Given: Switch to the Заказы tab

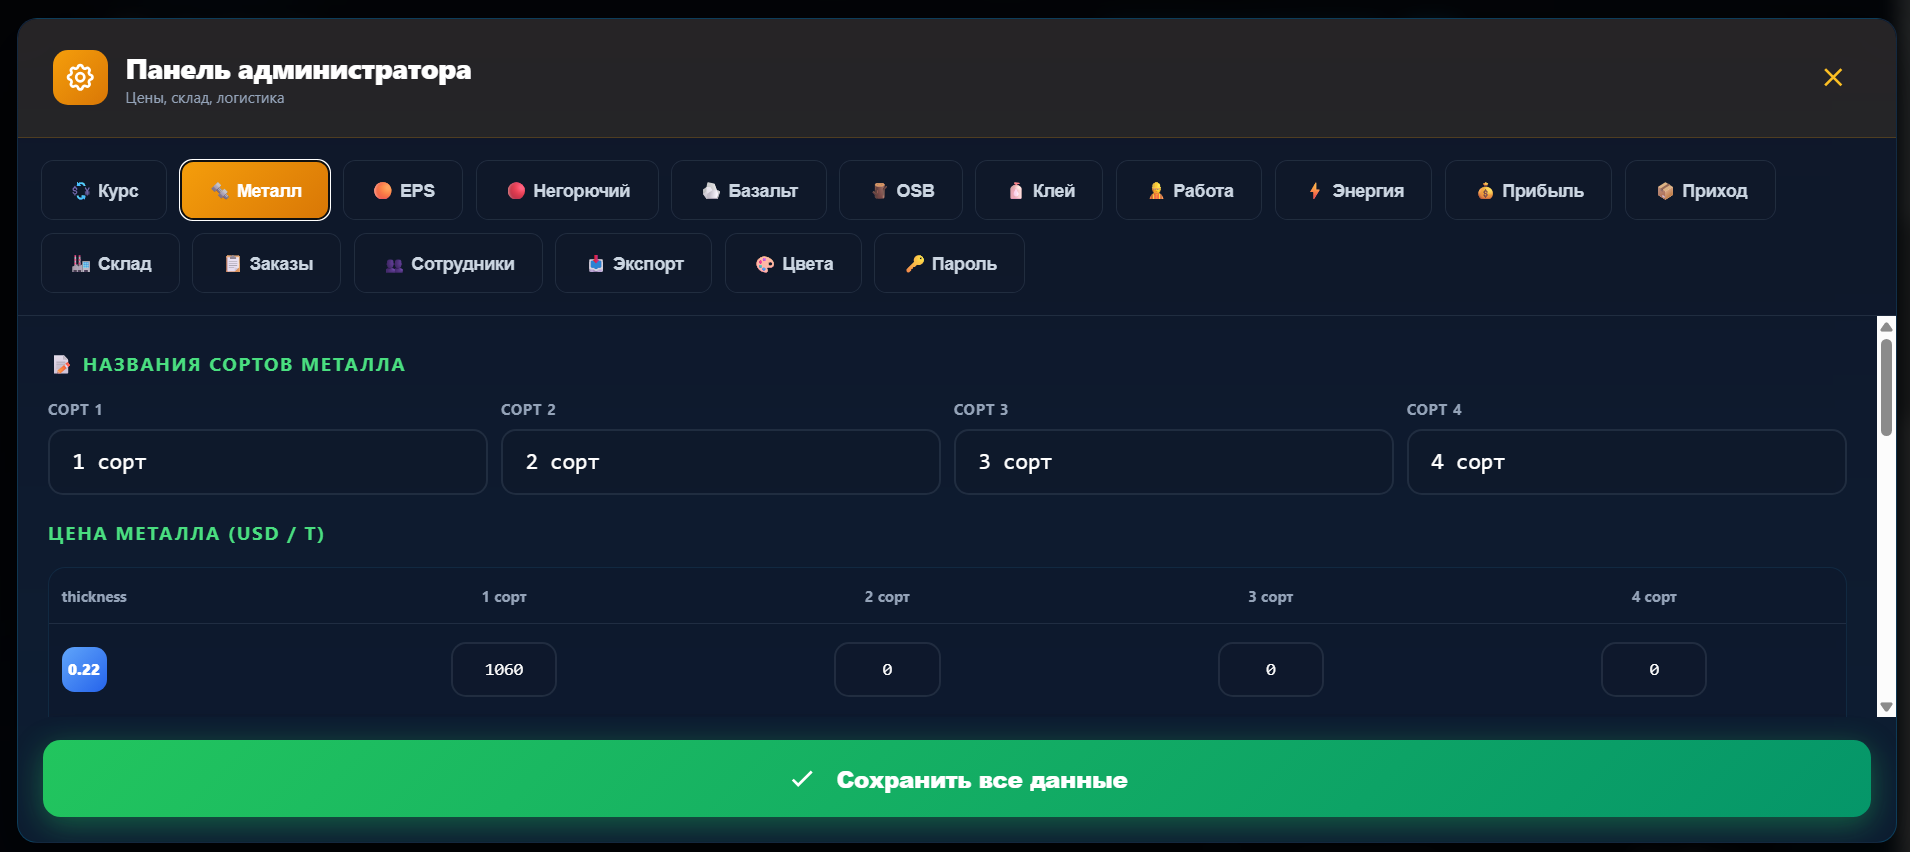Looking at the screenshot, I should (x=266, y=263).
